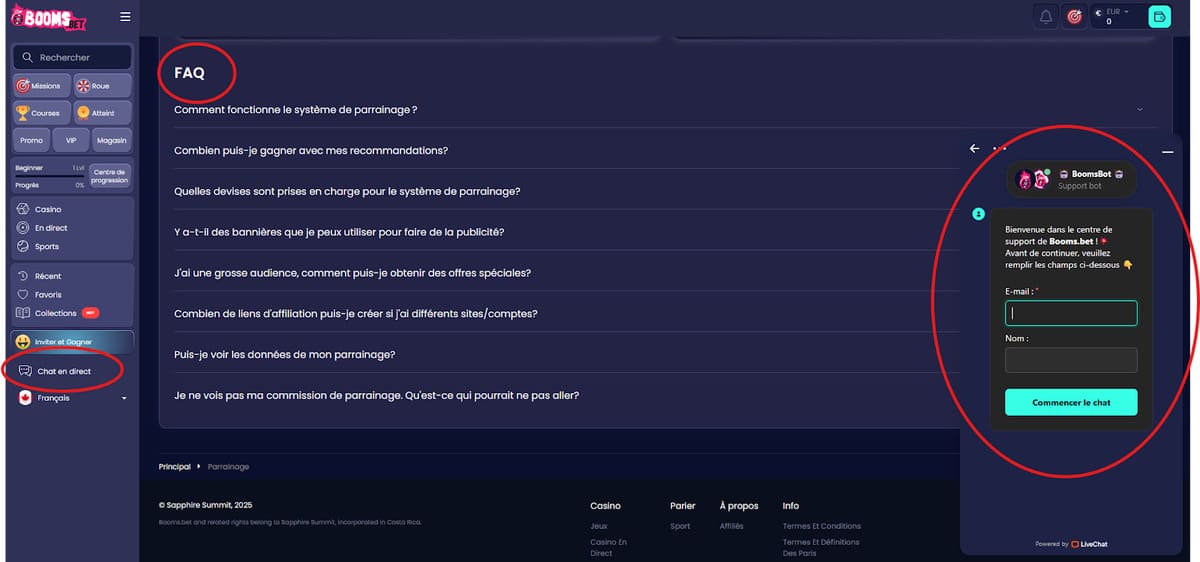Open the chat three-dot options menu
Screen dimensions: 1200x562
(999, 149)
